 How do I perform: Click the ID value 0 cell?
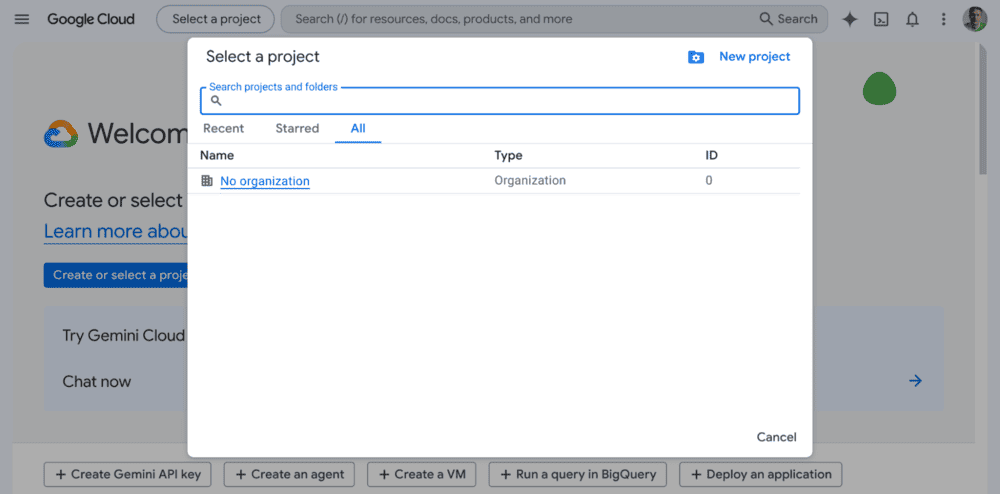coord(709,180)
